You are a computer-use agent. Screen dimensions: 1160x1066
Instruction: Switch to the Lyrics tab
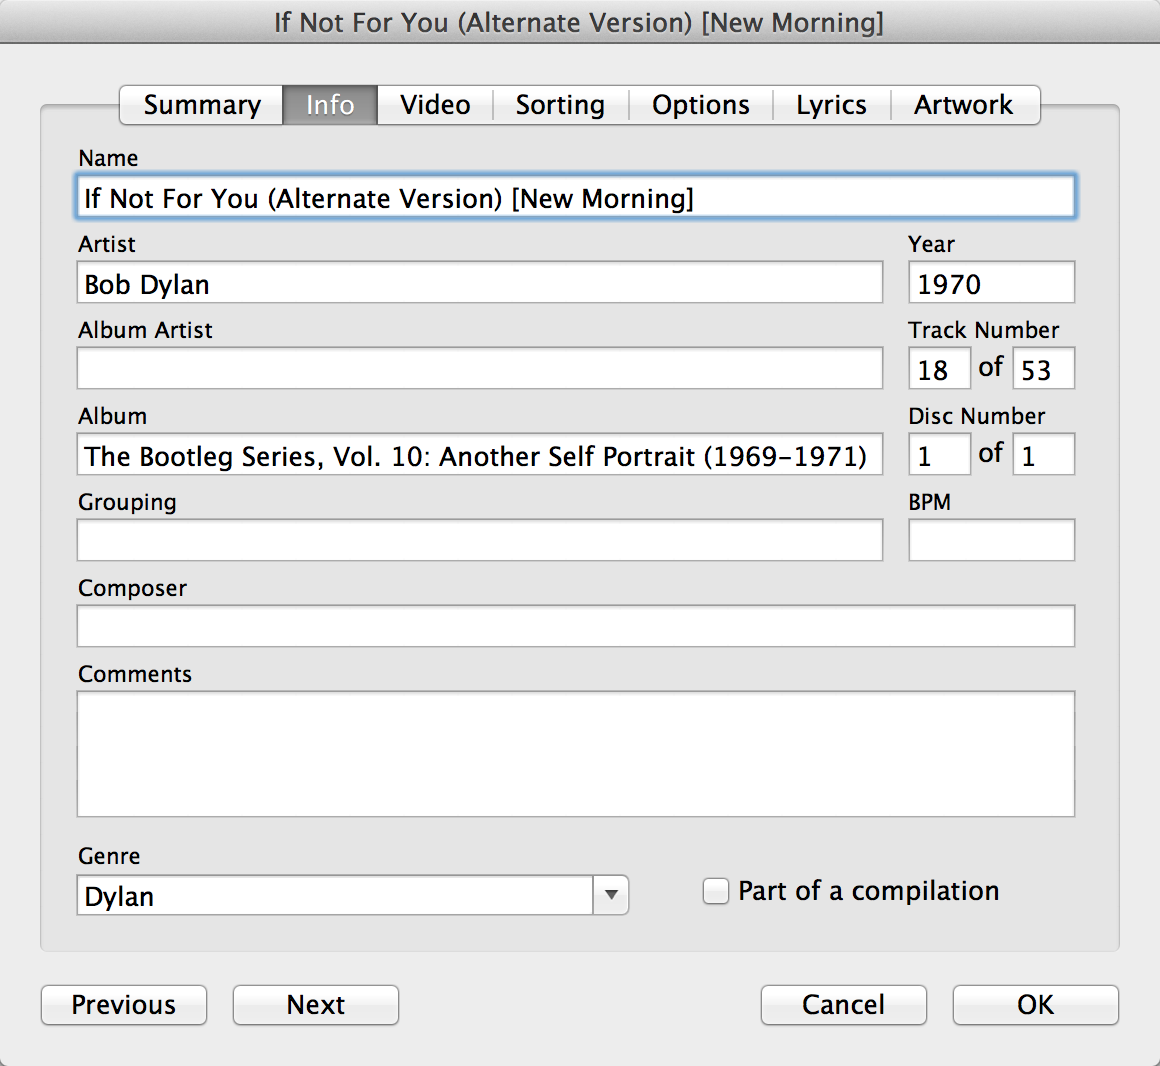point(832,105)
